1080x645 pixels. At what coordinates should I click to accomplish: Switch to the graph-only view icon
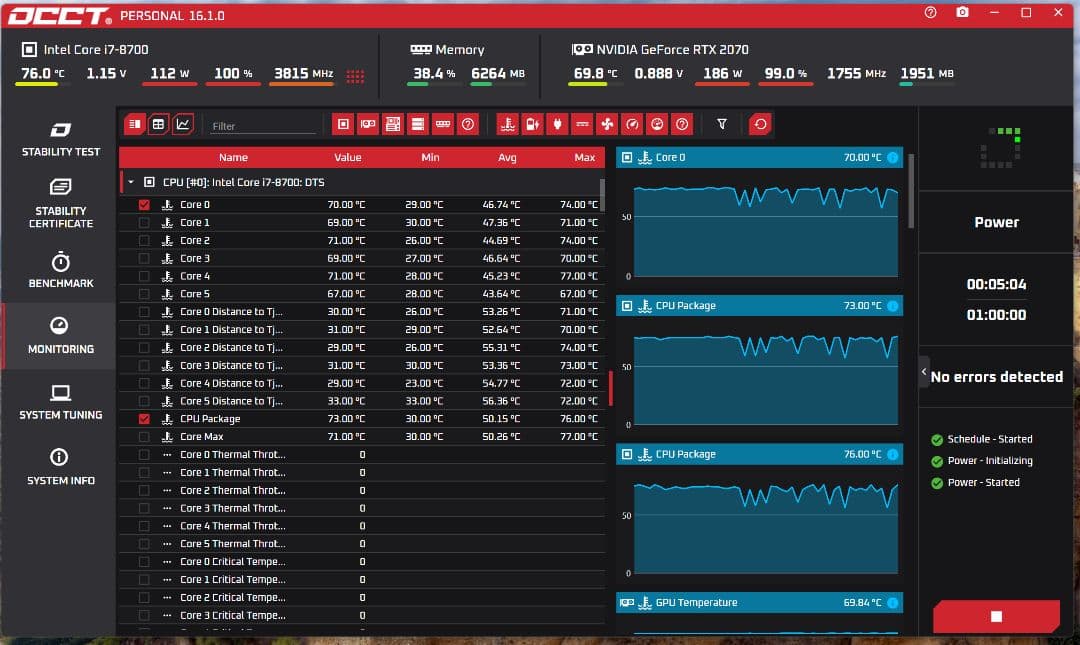click(x=183, y=124)
